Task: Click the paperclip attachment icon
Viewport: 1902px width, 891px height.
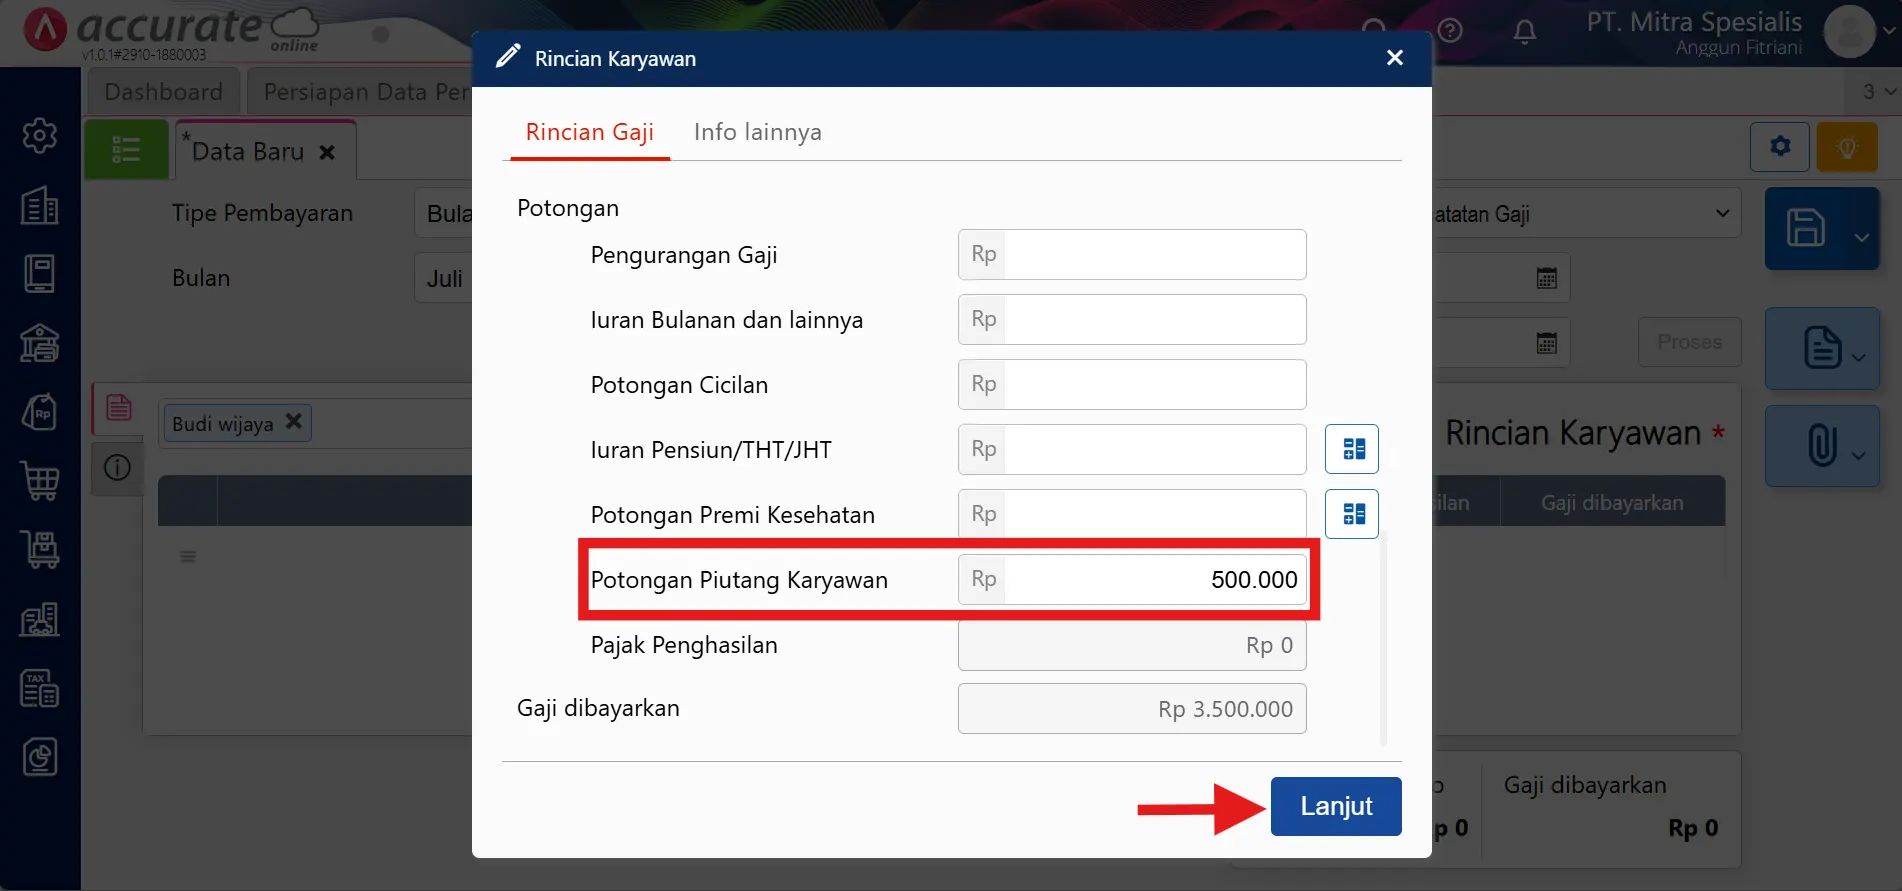Action: (x=1821, y=446)
